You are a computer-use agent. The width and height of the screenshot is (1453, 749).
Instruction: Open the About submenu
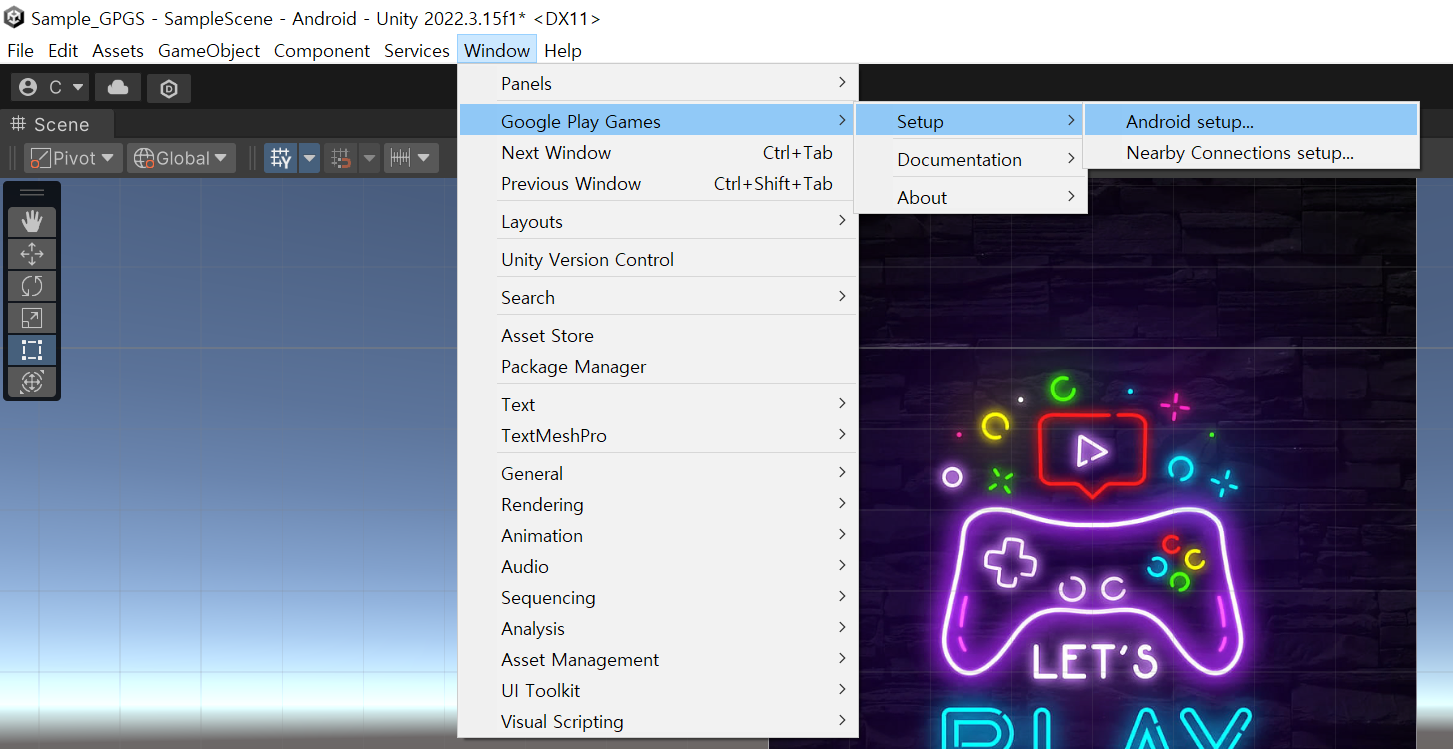click(x=970, y=197)
